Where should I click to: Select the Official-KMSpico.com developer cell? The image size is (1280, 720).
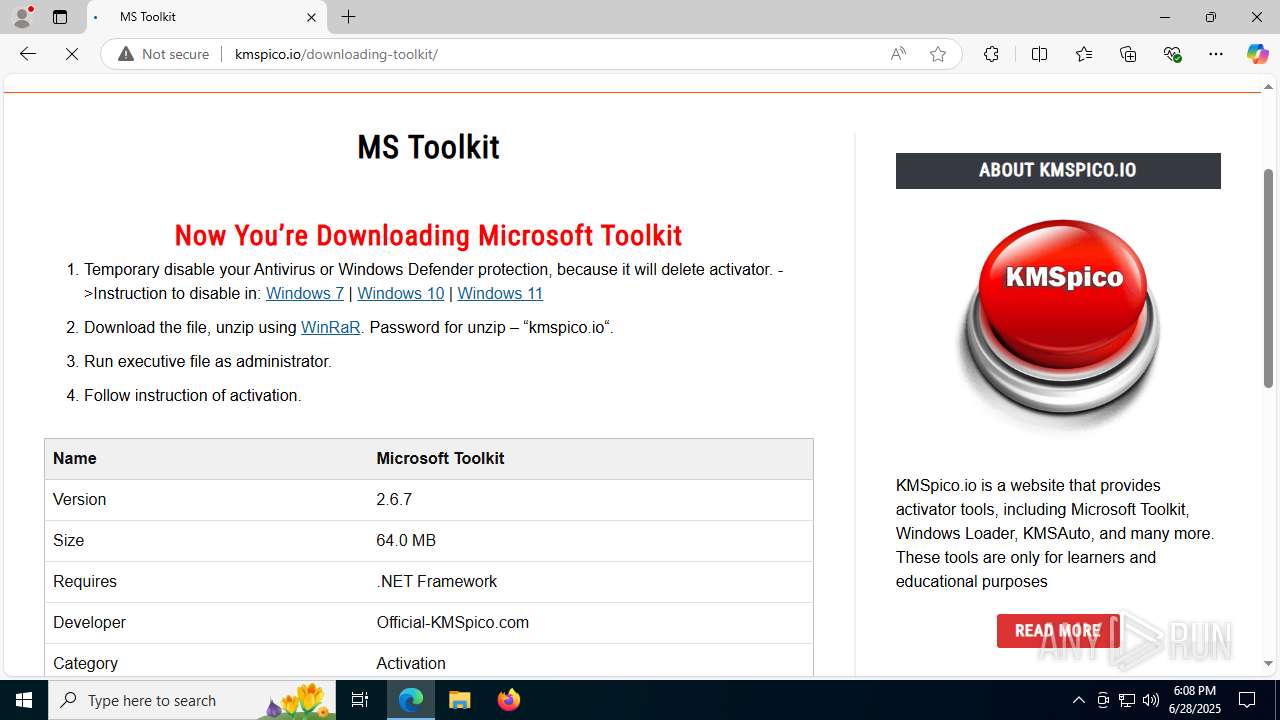click(x=590, y=622)
